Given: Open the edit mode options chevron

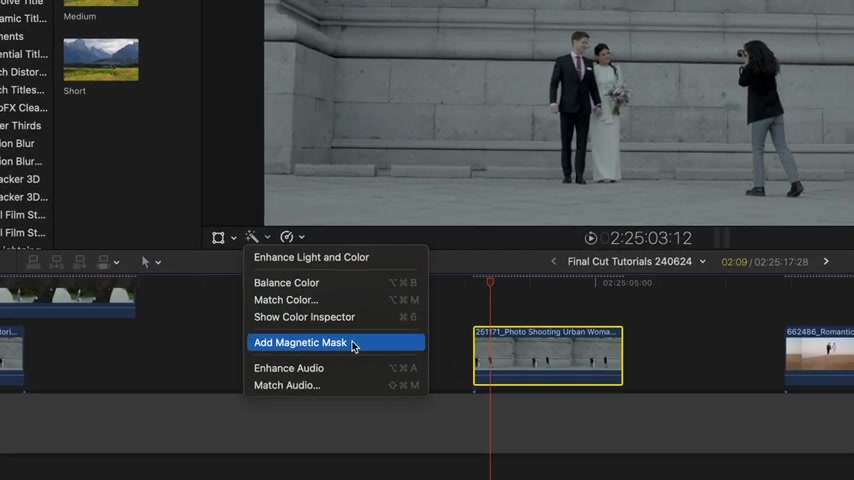Looking at the screenshot, I should coord(117,263).
